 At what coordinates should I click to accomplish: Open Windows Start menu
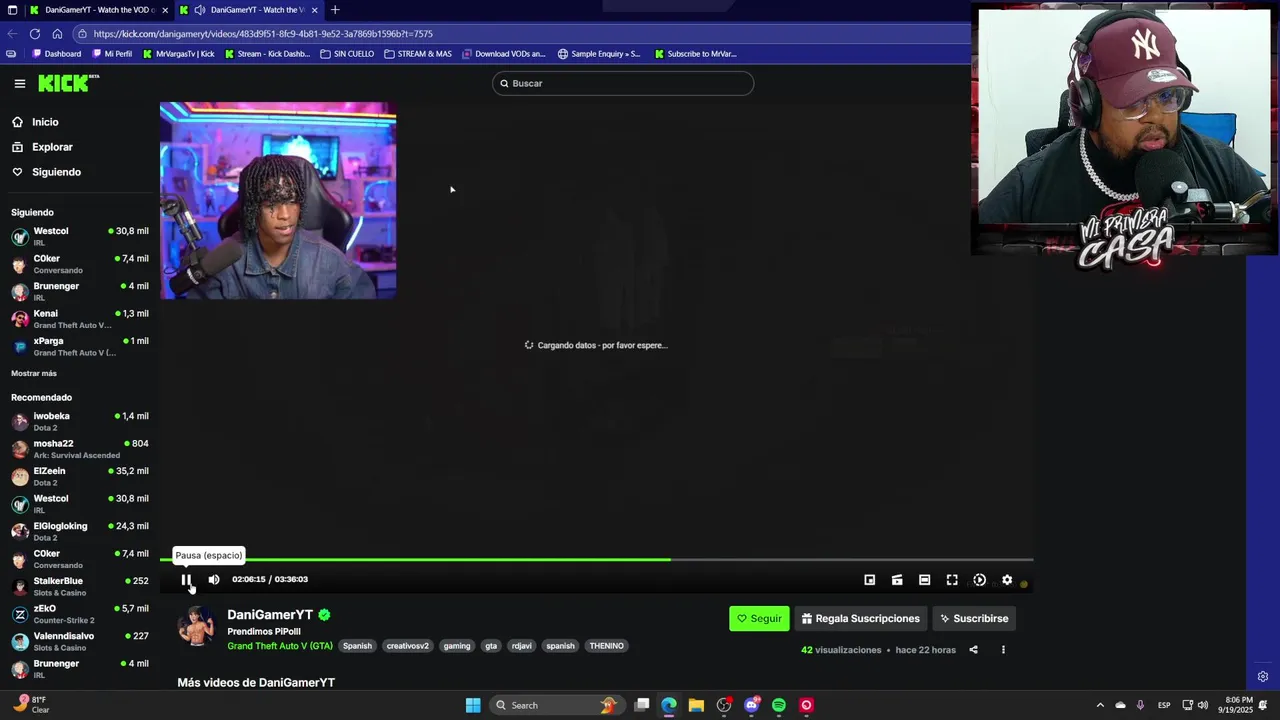473,705
